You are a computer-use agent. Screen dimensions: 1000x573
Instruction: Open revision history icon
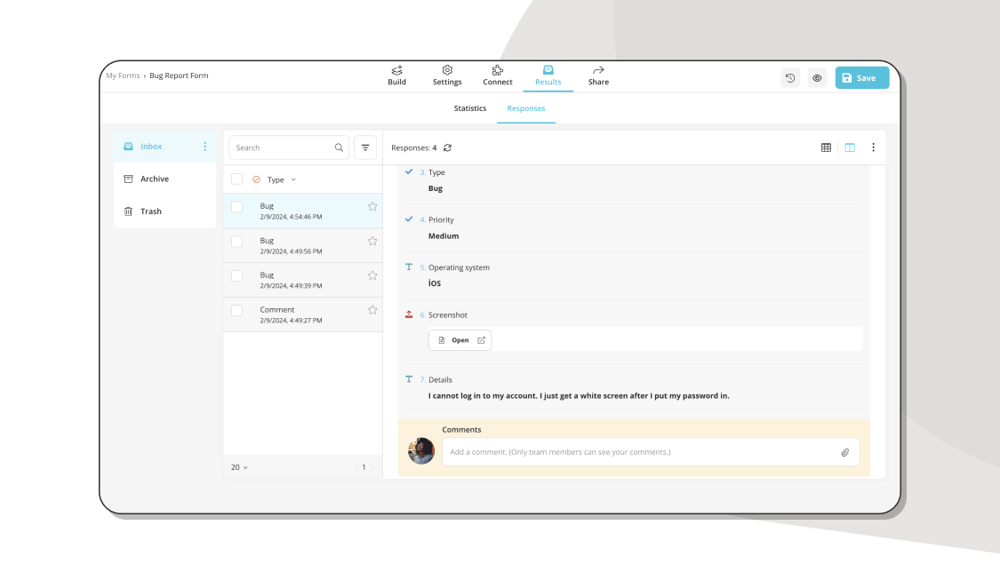pyautogui.click(x=790, y=78)
